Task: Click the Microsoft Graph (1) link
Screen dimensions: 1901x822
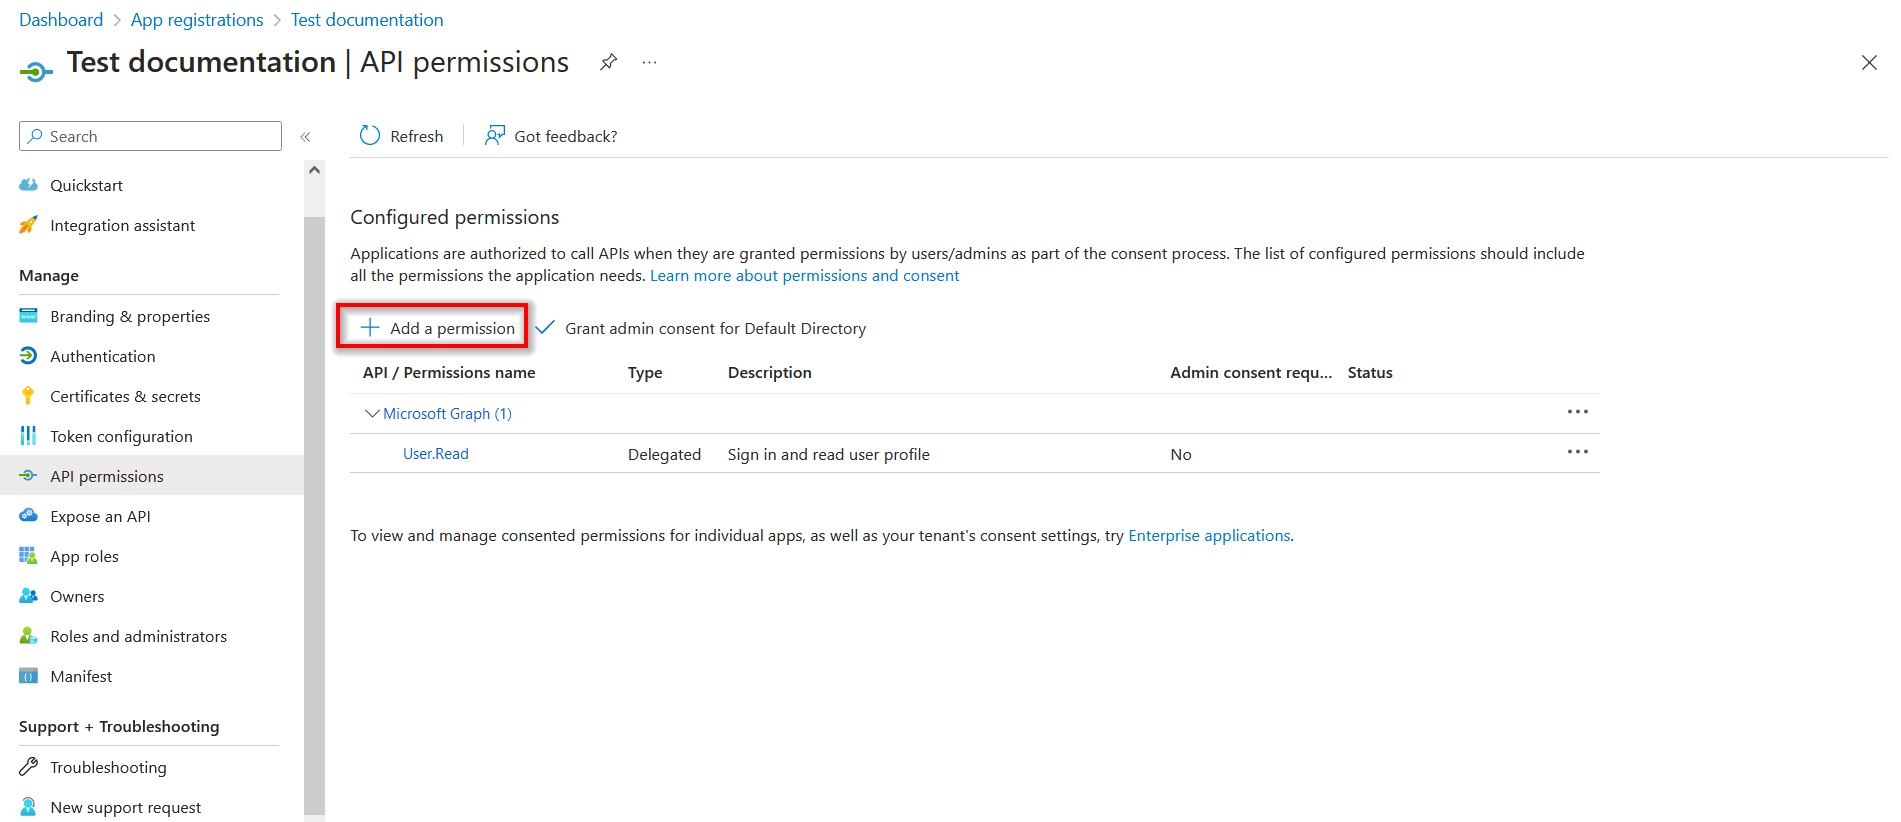Action: 447,414
